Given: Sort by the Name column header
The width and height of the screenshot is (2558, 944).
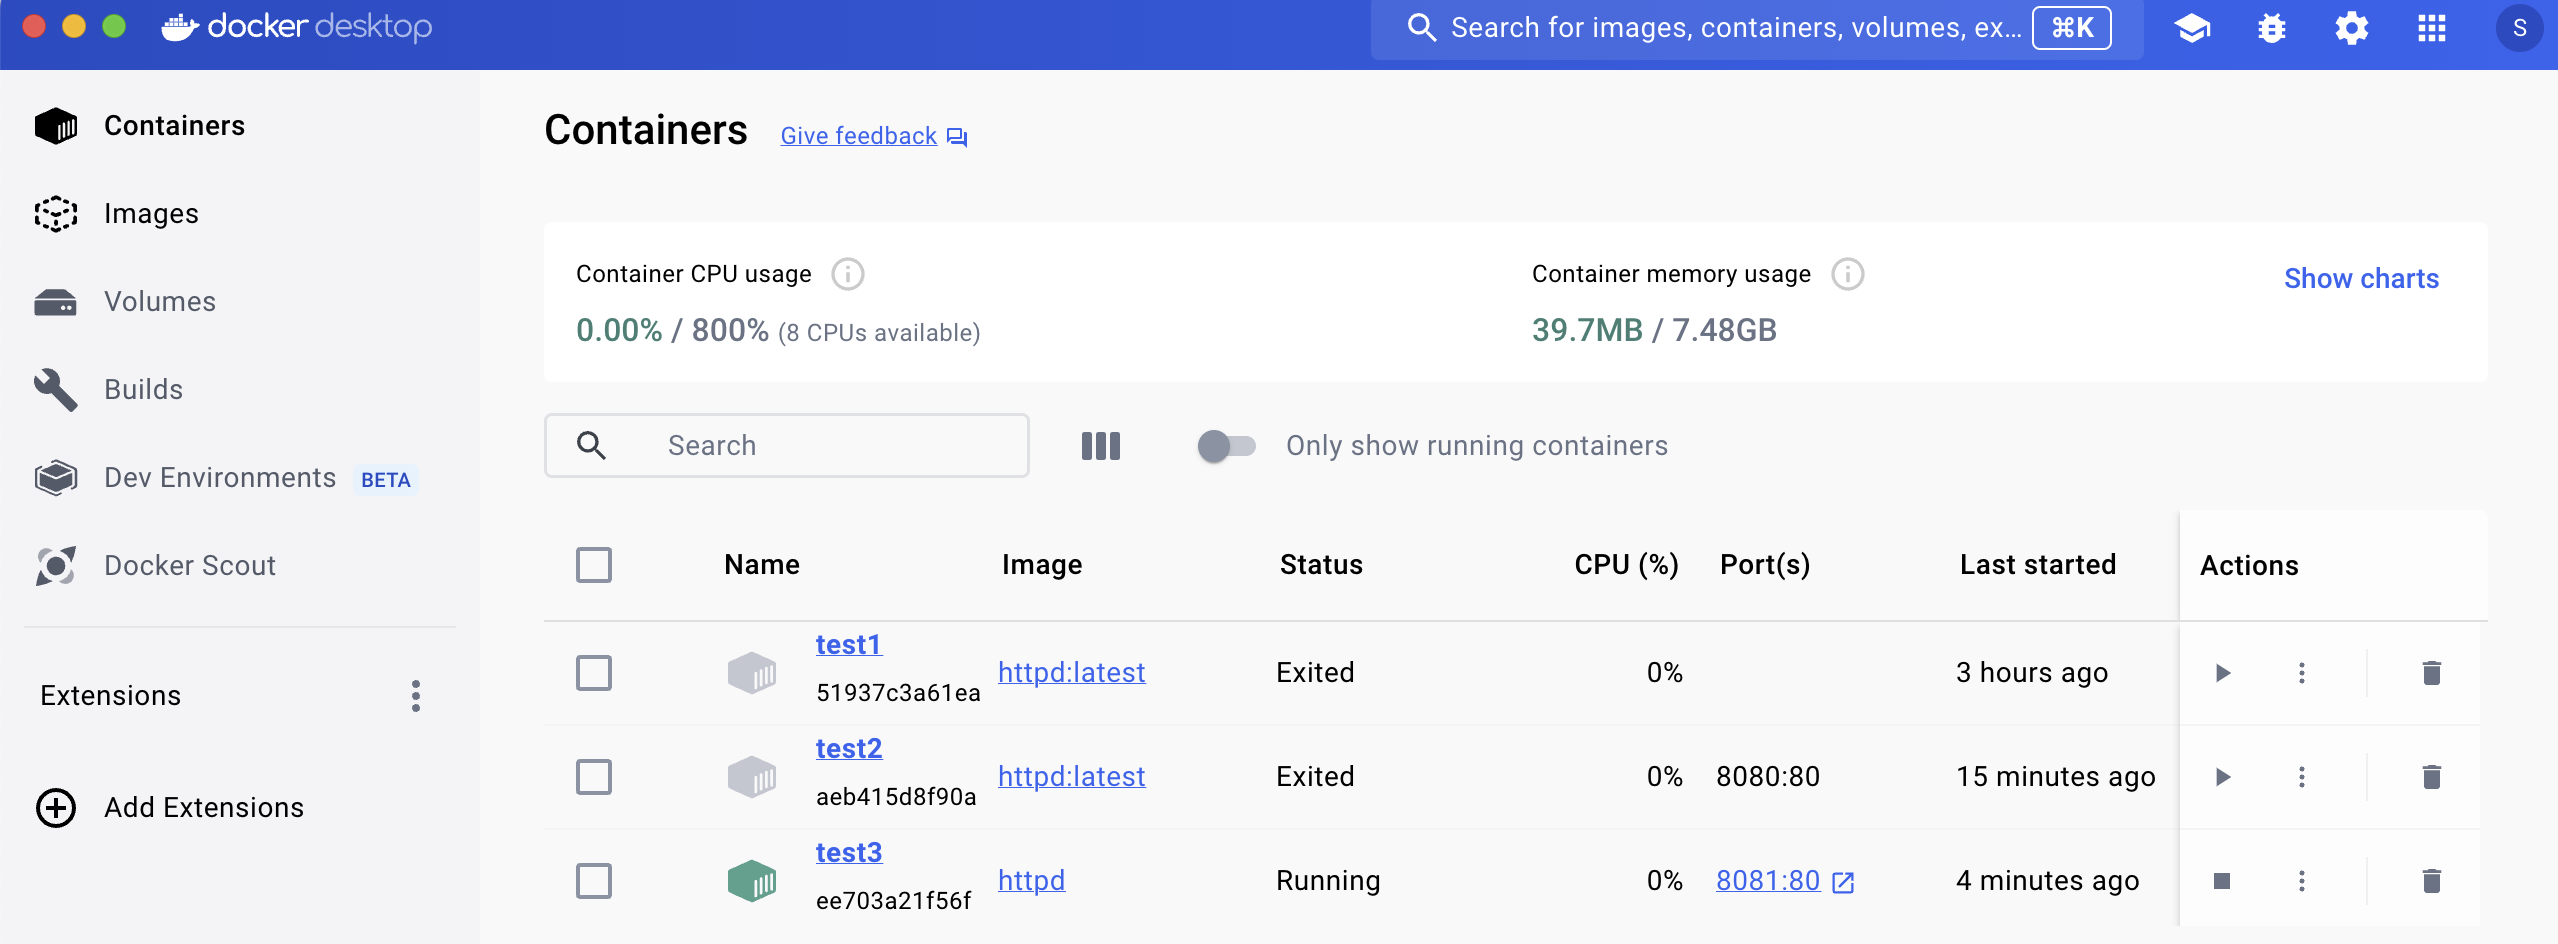Looking at the screenshot, I should pyautogui.click(x=762, y=565).
